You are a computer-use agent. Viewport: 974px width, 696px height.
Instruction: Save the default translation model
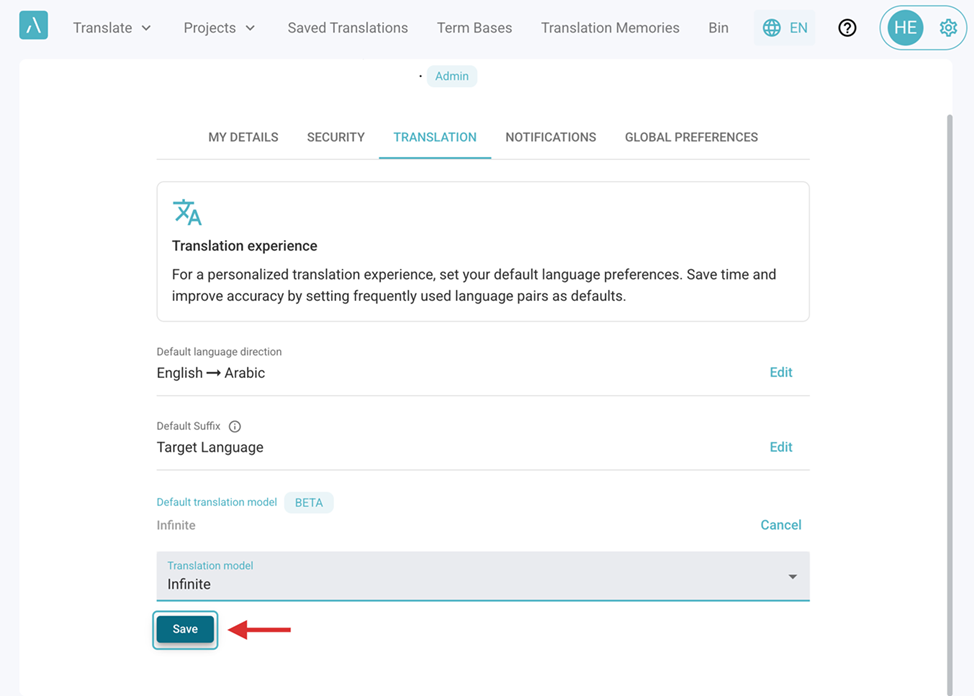point(185,630)
